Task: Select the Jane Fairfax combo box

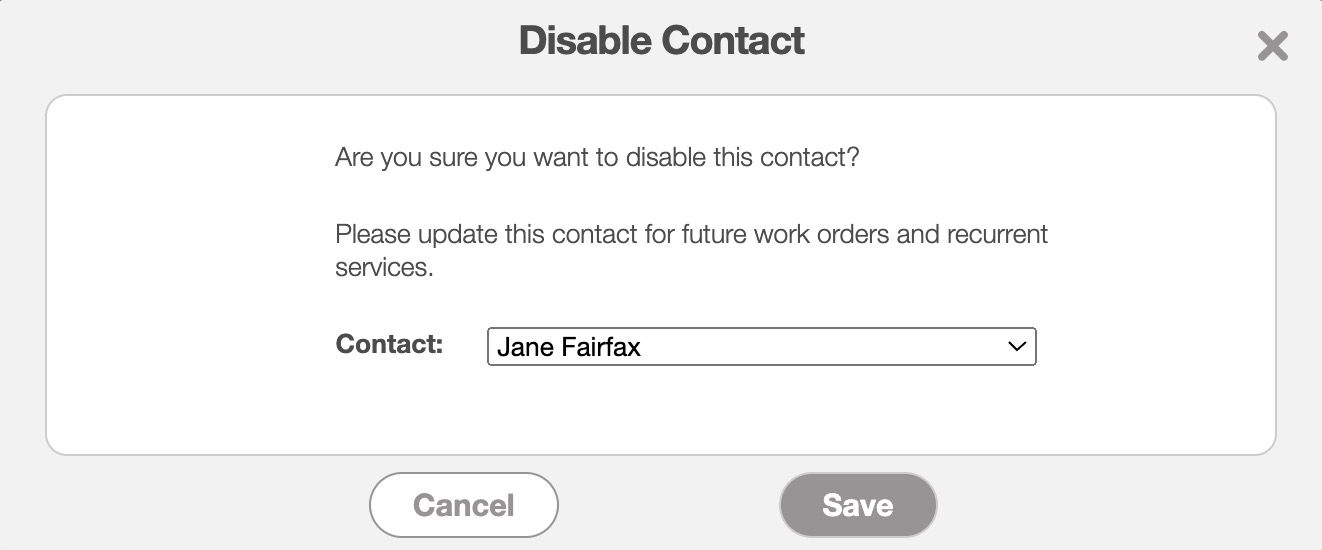Action: click(x=761, y=347)
